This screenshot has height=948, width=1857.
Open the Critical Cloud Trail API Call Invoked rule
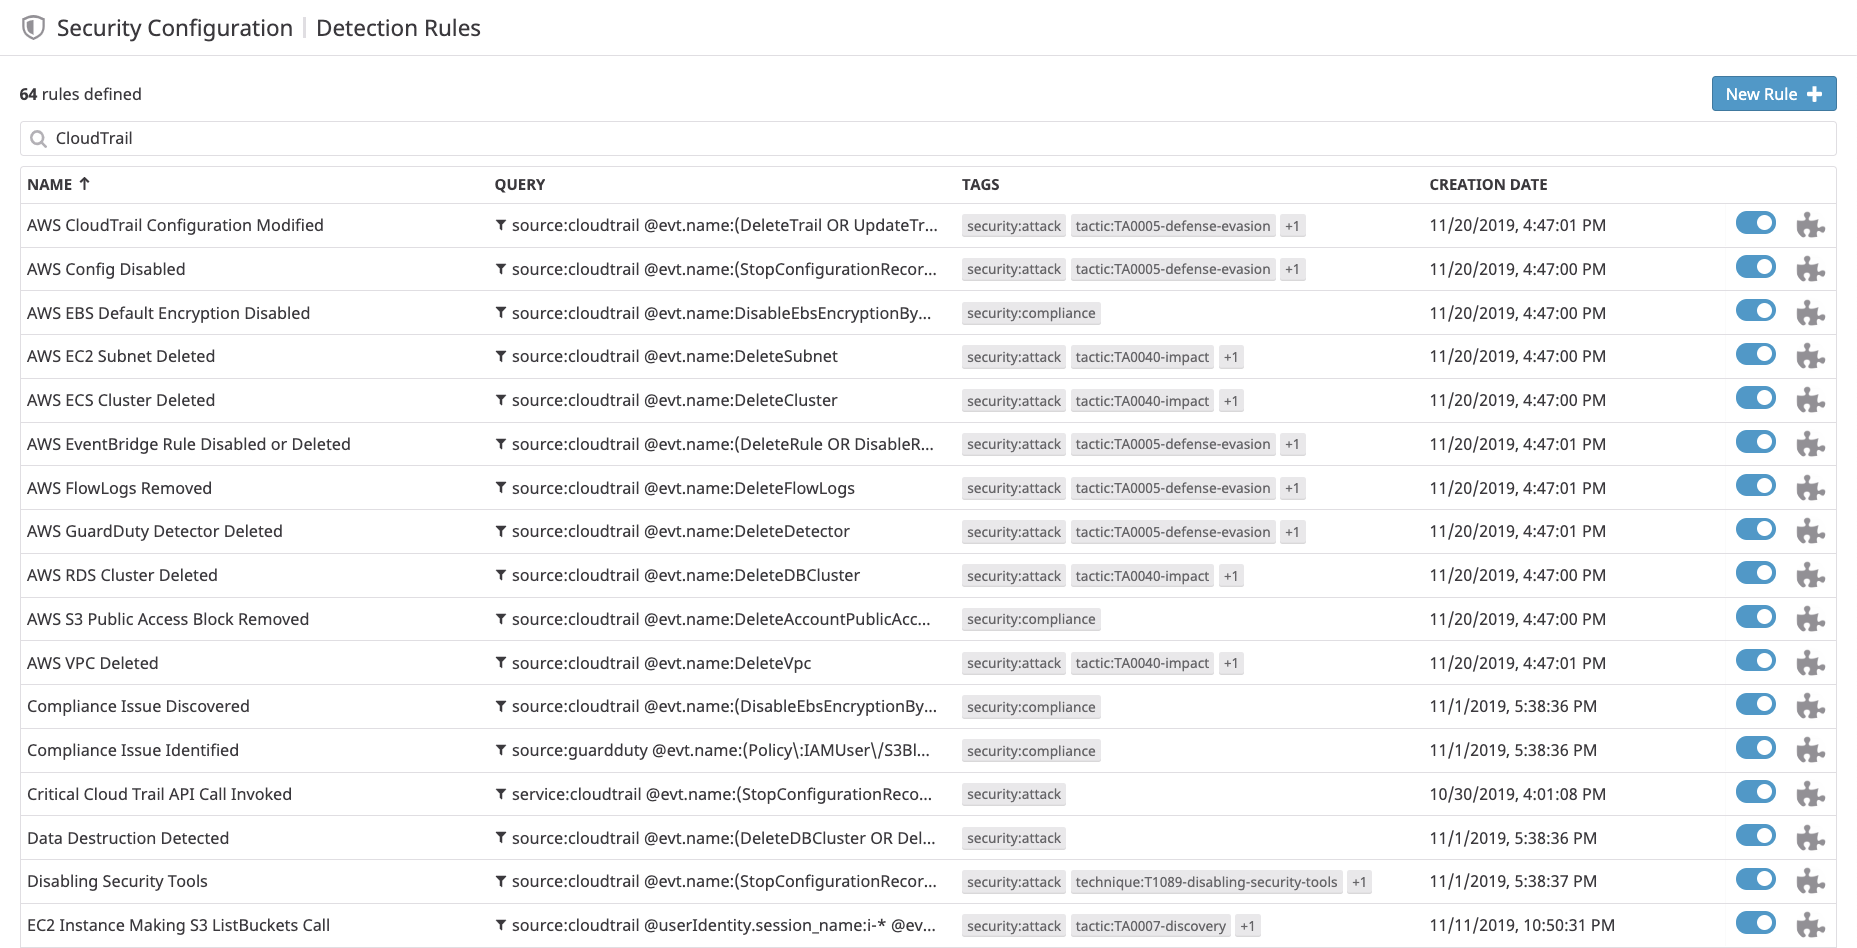click(x=160, y=794)
